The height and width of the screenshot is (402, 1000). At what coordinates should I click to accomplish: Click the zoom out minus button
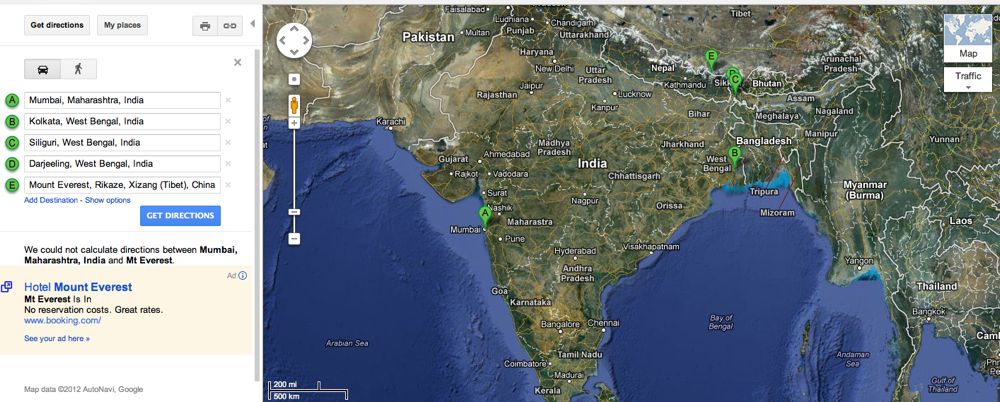point(294,239)
